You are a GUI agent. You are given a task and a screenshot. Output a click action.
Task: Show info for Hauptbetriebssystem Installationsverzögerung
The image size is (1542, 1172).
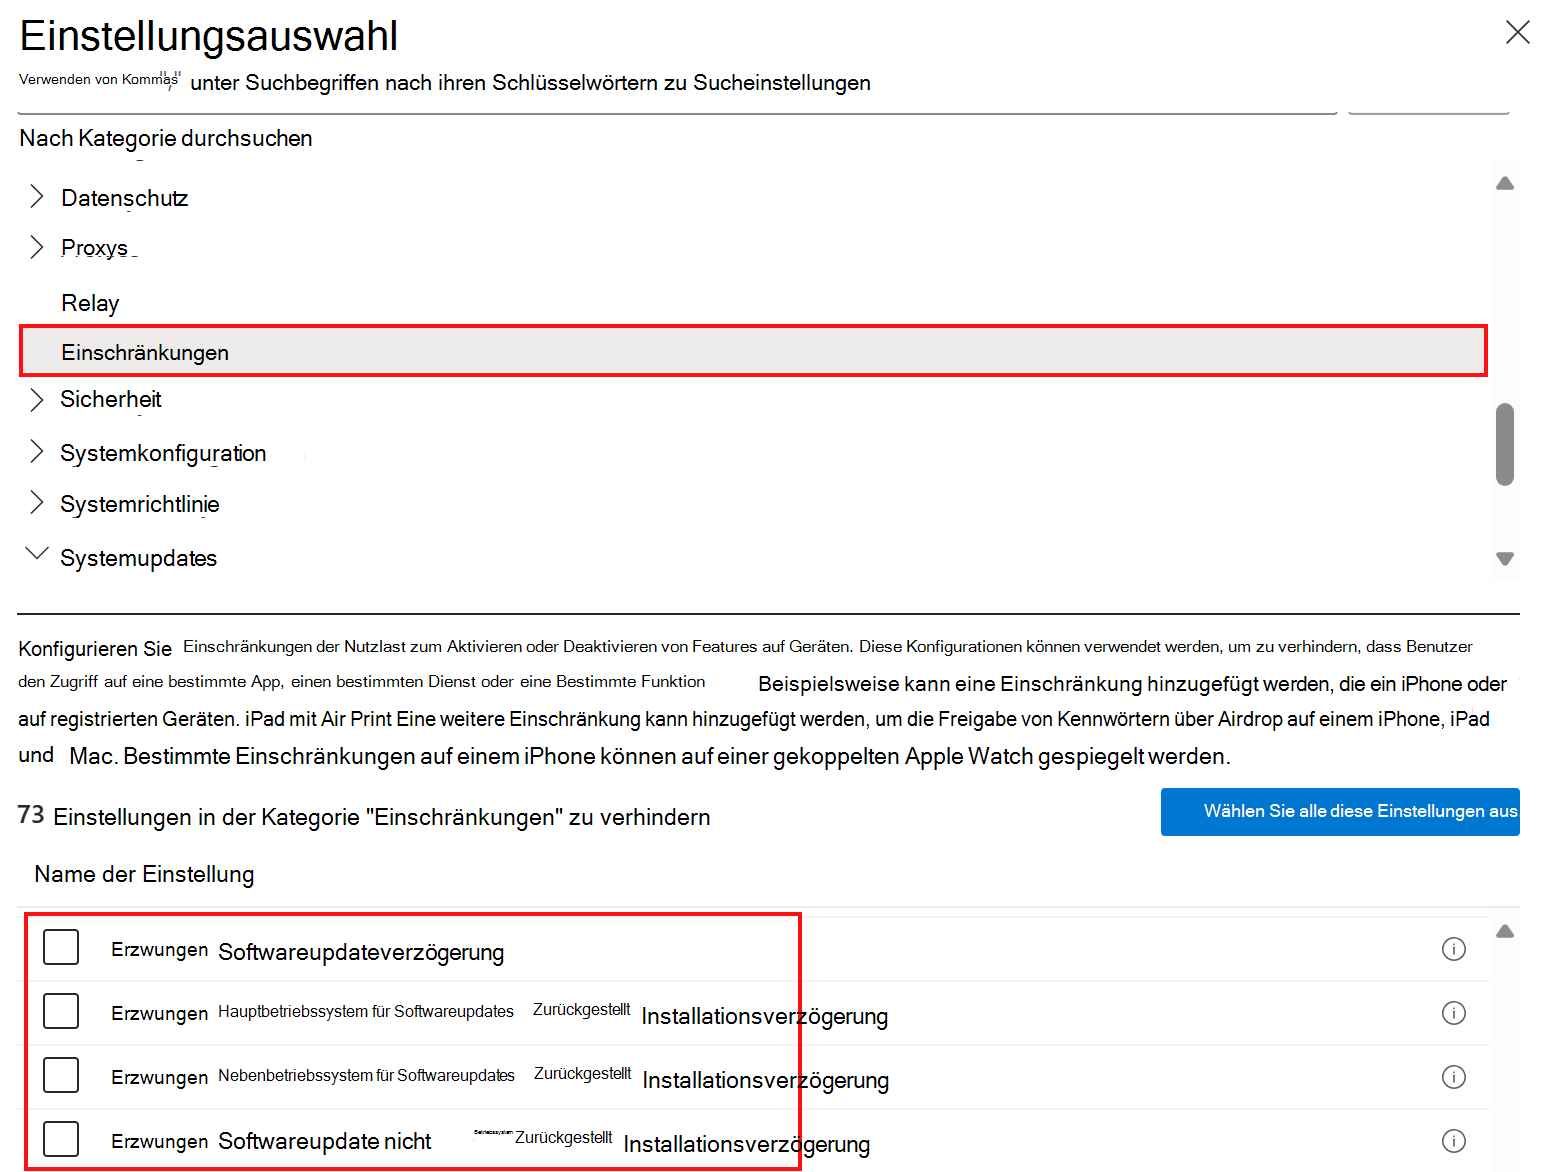pos(1453,1013)
